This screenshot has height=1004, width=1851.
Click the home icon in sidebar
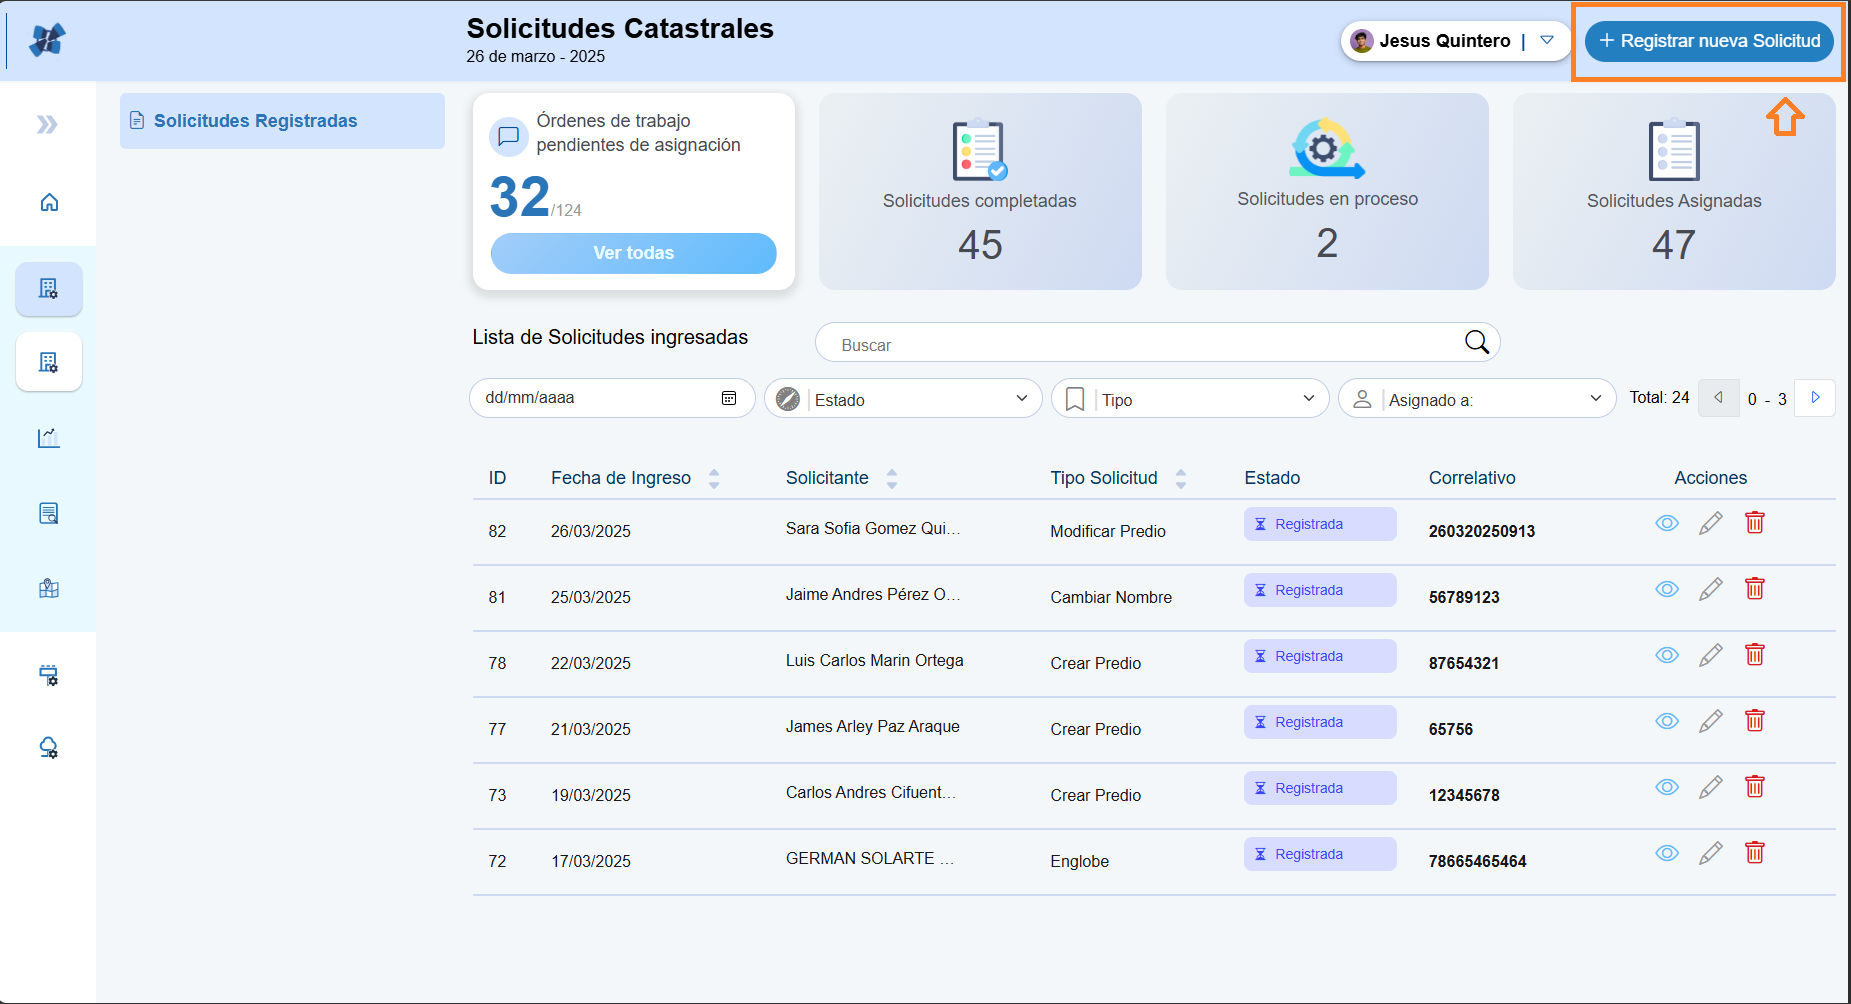(49, 203)
